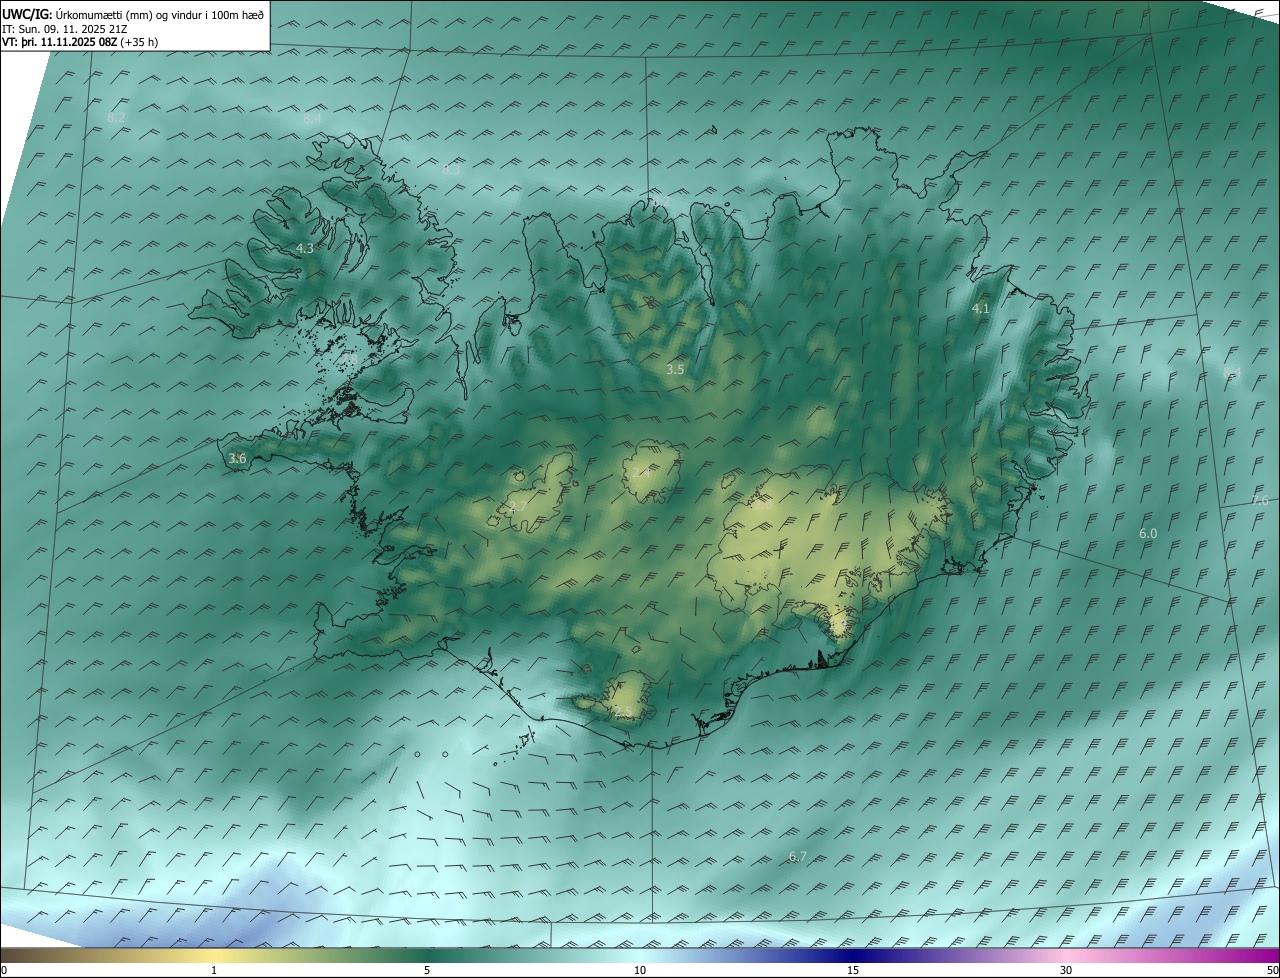Click the 1 tick on the color scale
This screenshot has width=1280, height=978.
pos(214,970)
